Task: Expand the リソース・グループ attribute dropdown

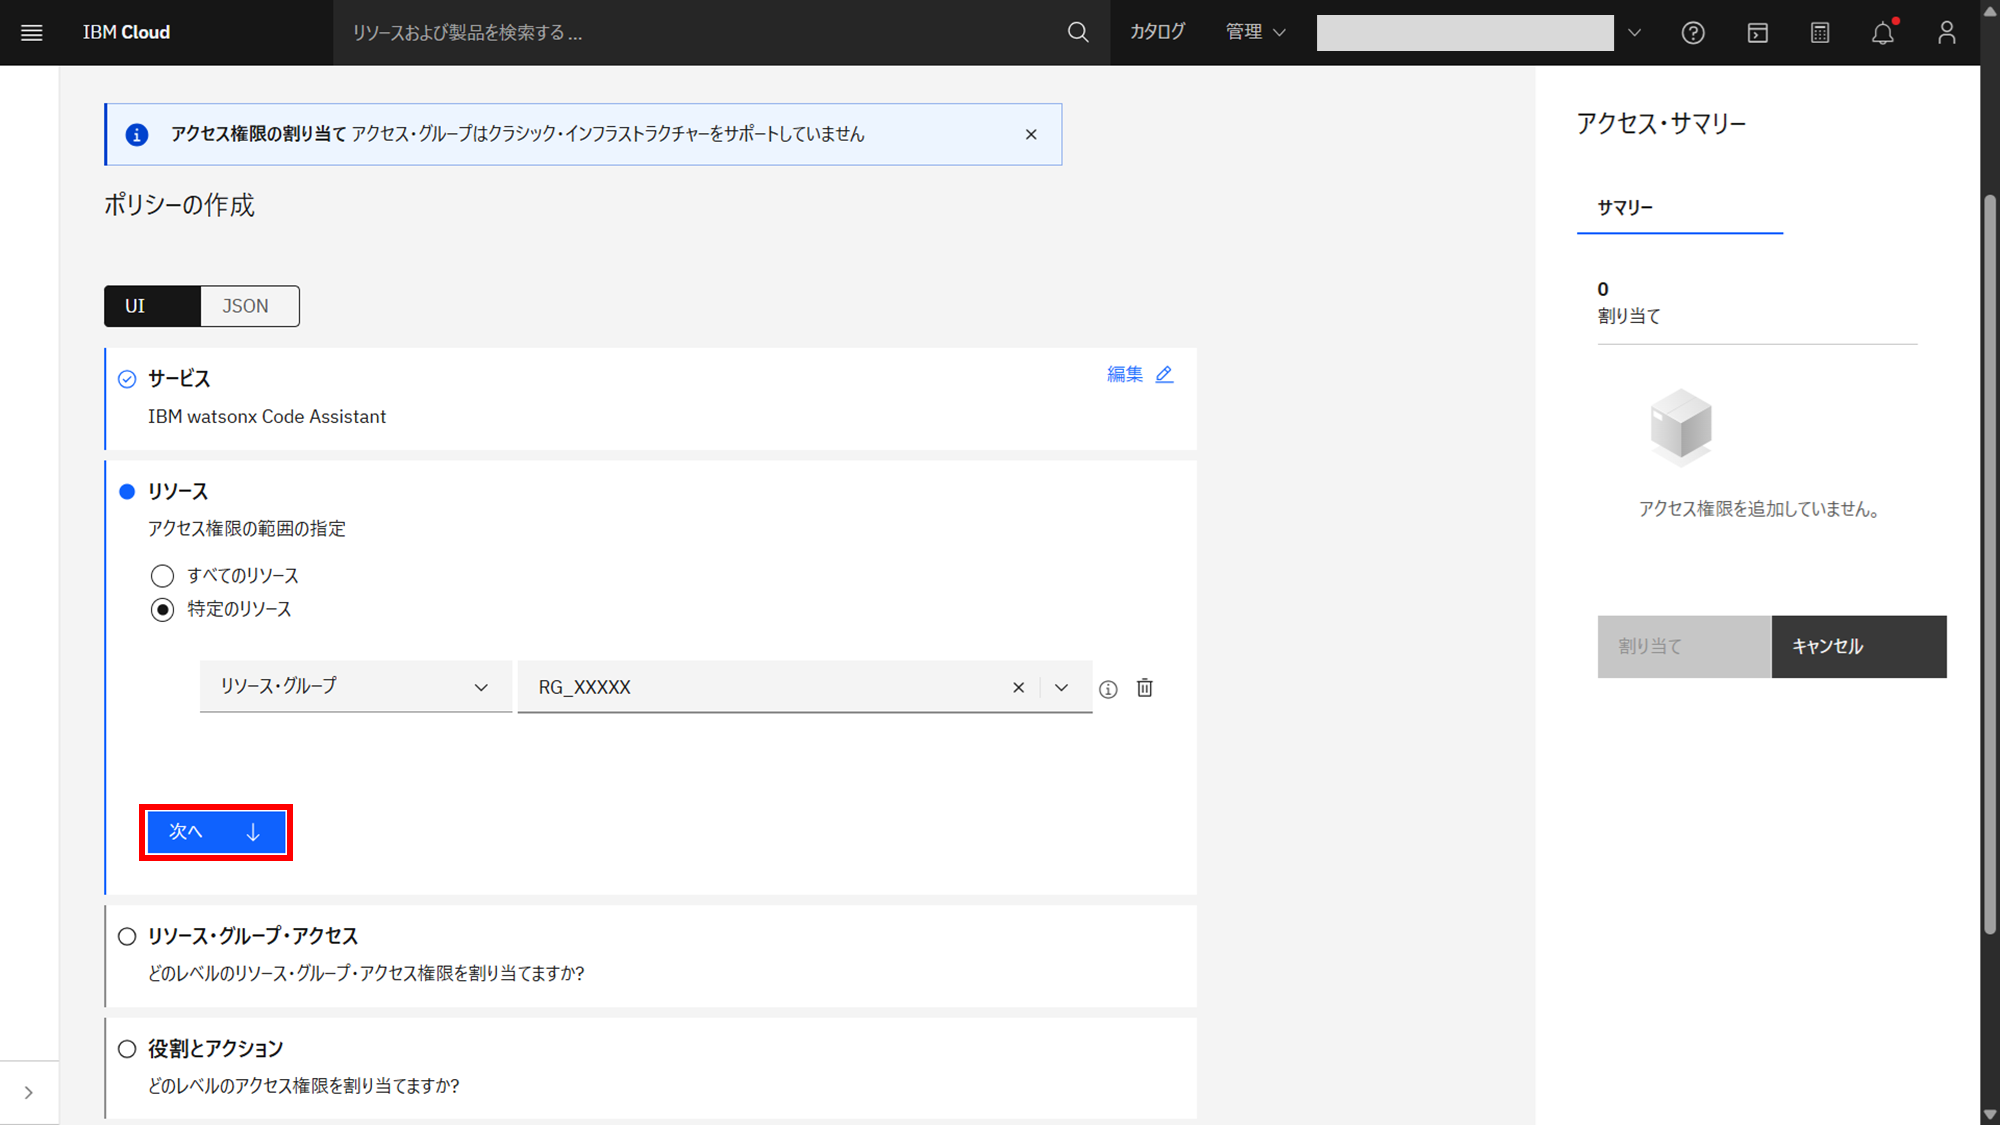Action: 355,687
